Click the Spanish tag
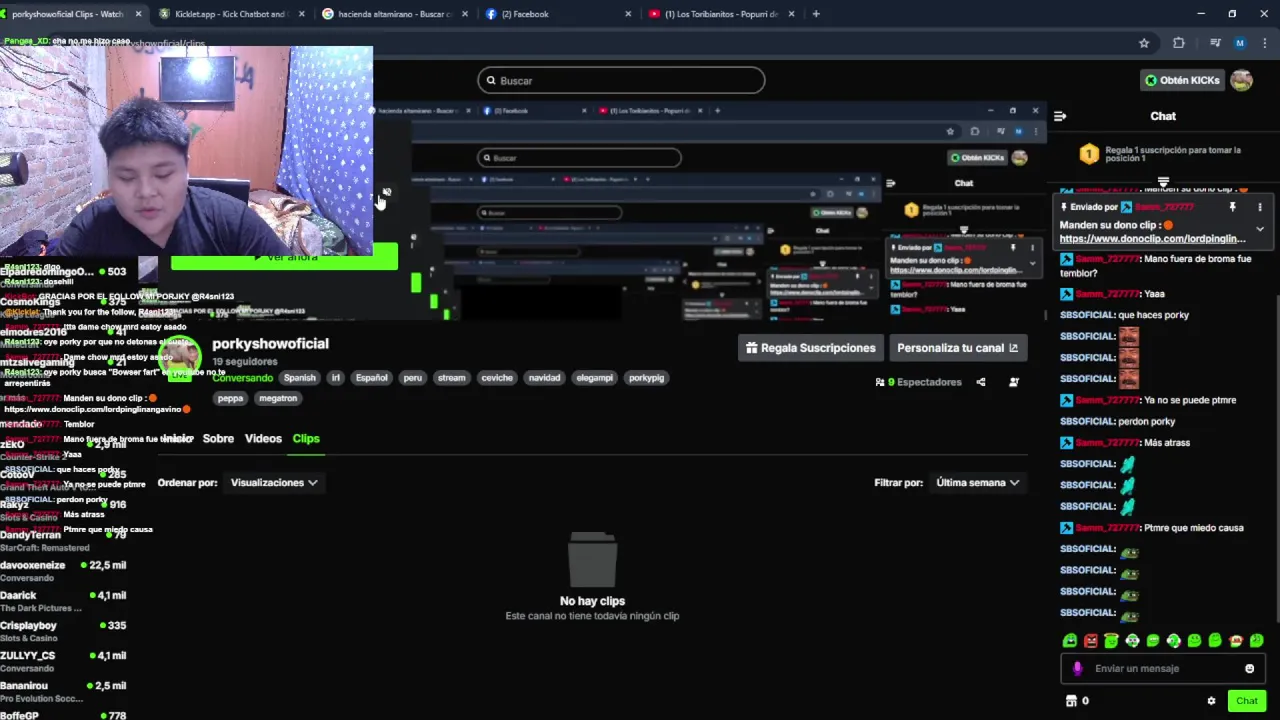The height and width of the screenshot is (720, 1280). pyautogui.click(x=299, y=378)
